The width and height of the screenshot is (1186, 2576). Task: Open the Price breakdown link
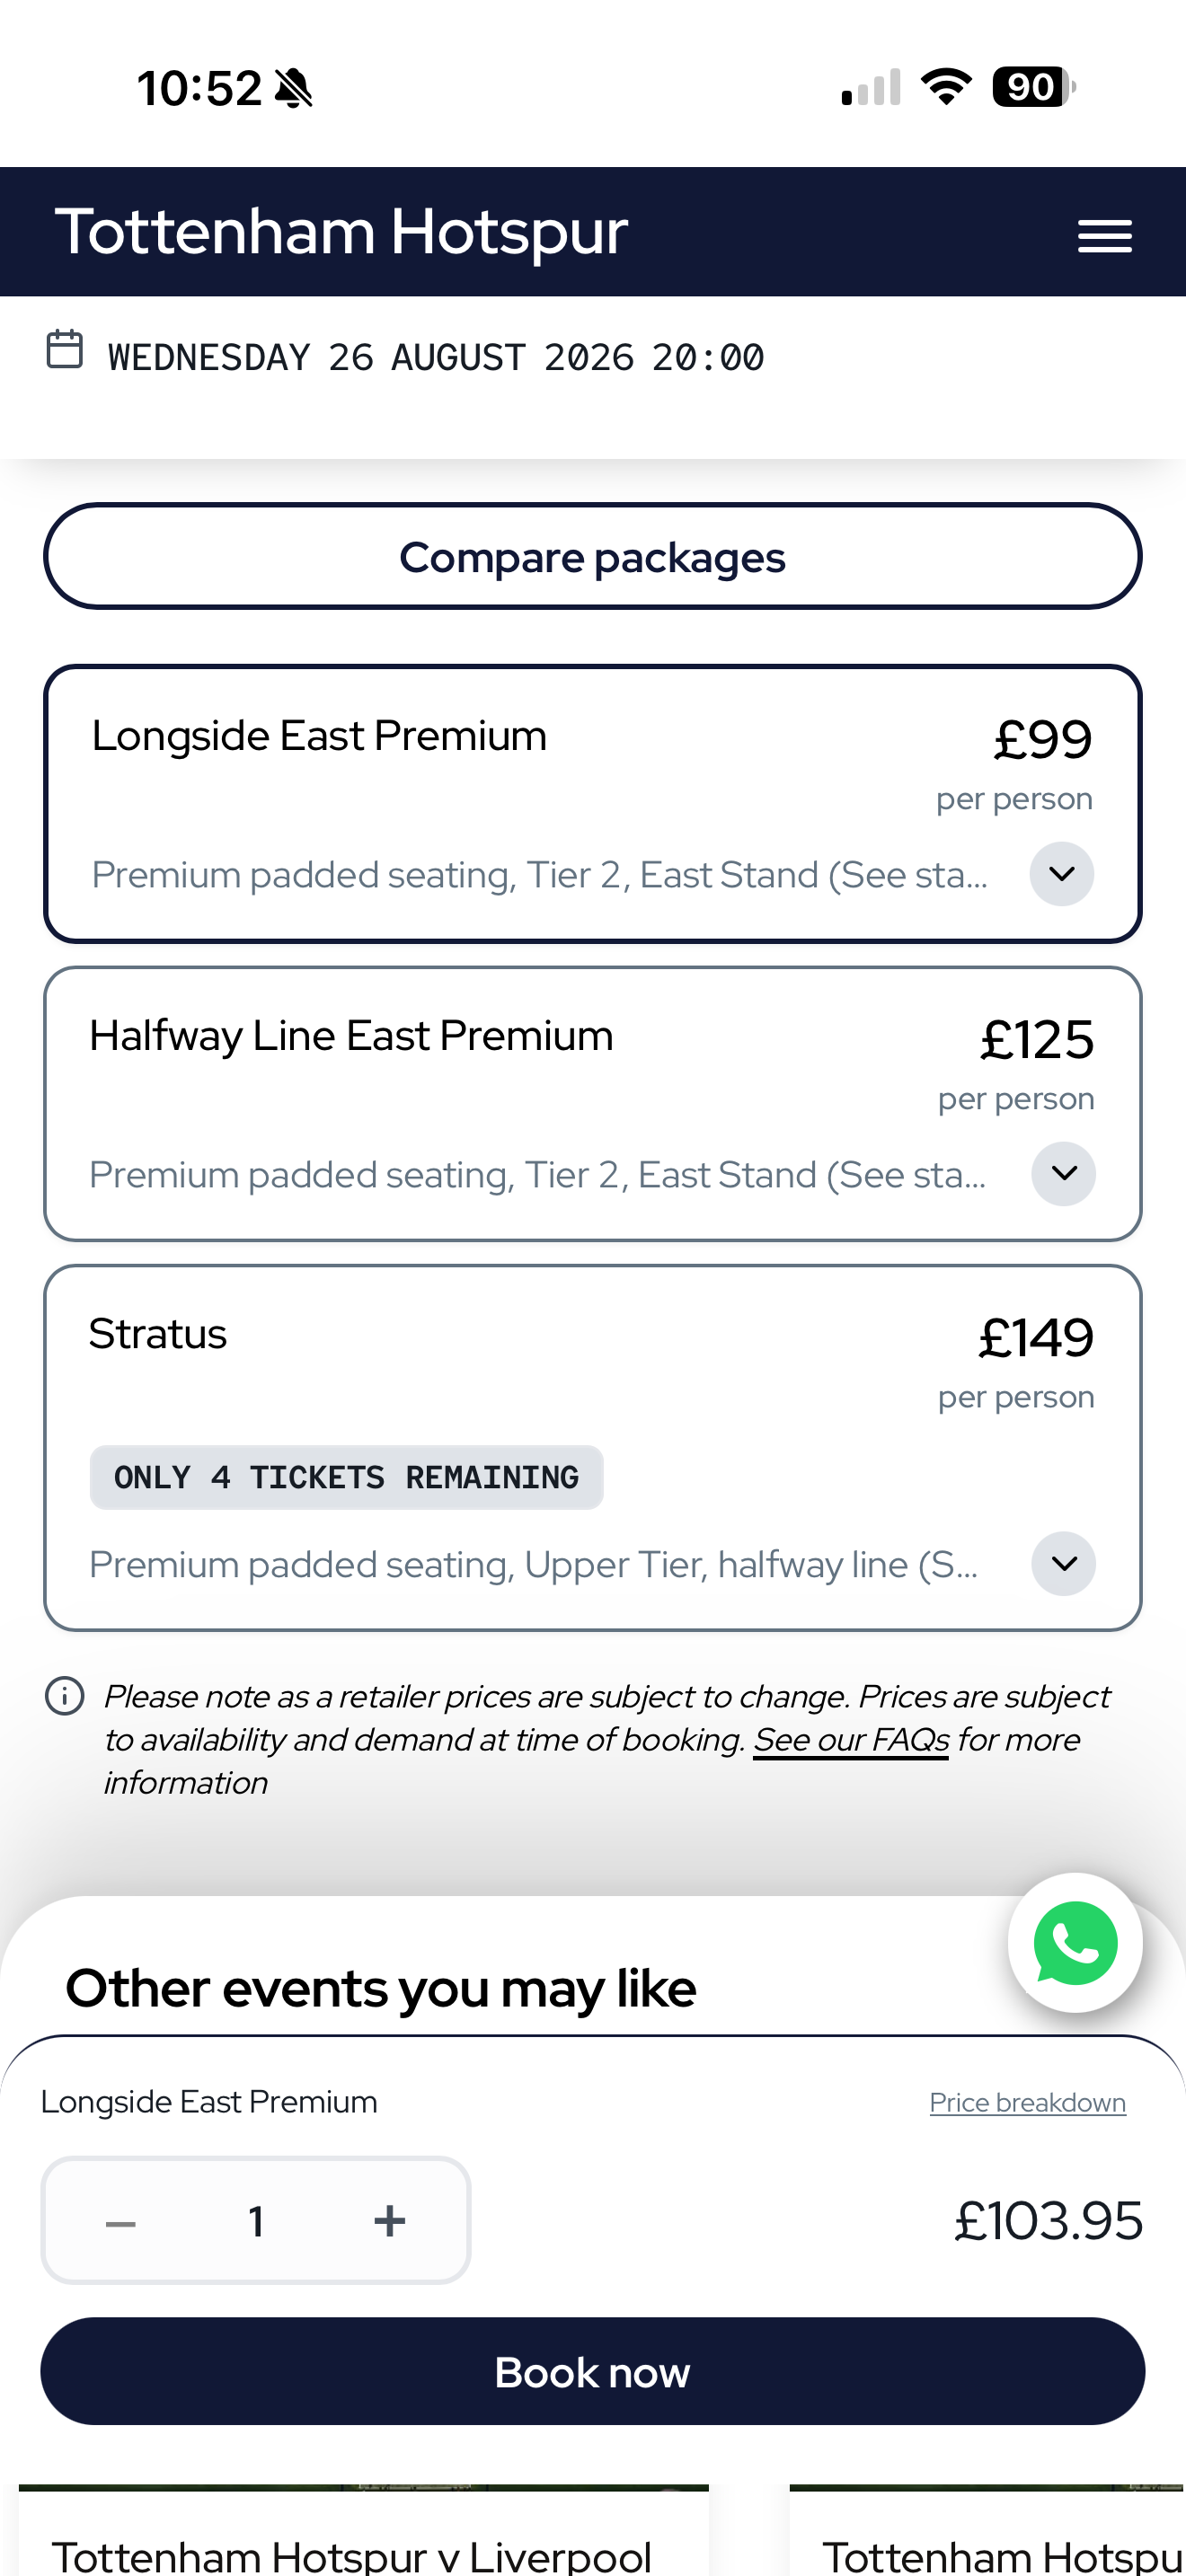(1027, 2102)
